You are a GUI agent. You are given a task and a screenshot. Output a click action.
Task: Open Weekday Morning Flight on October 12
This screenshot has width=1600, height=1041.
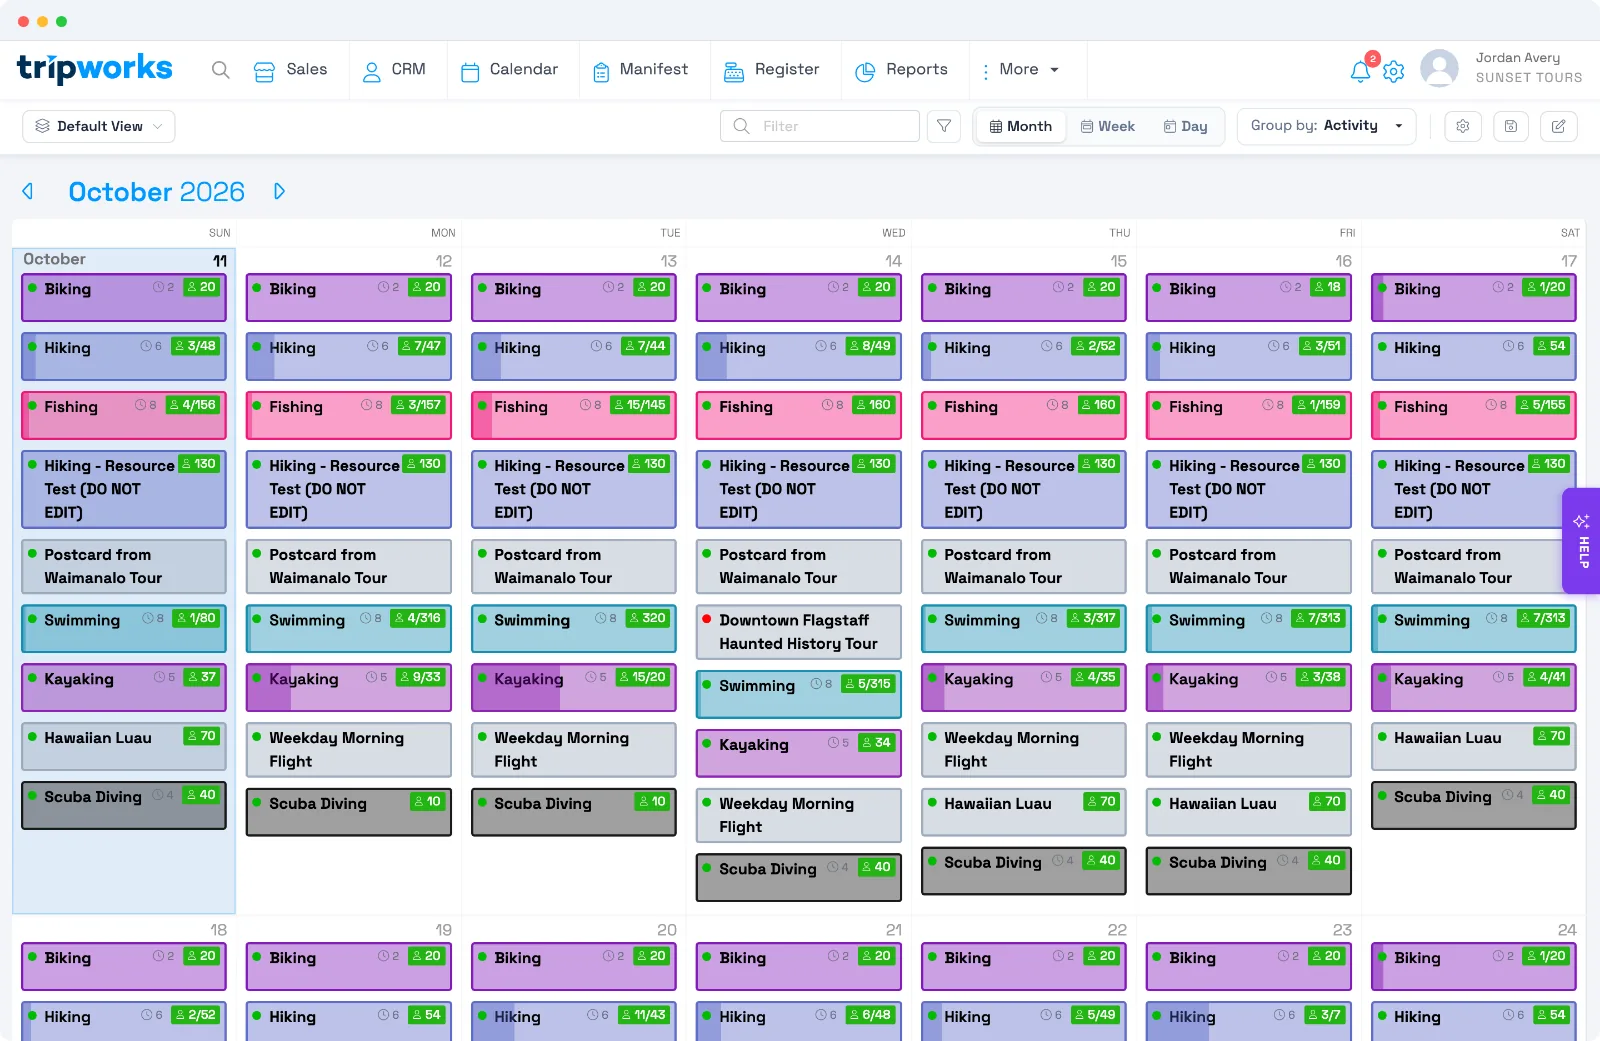pyautogui.click(x=349, y=750)
